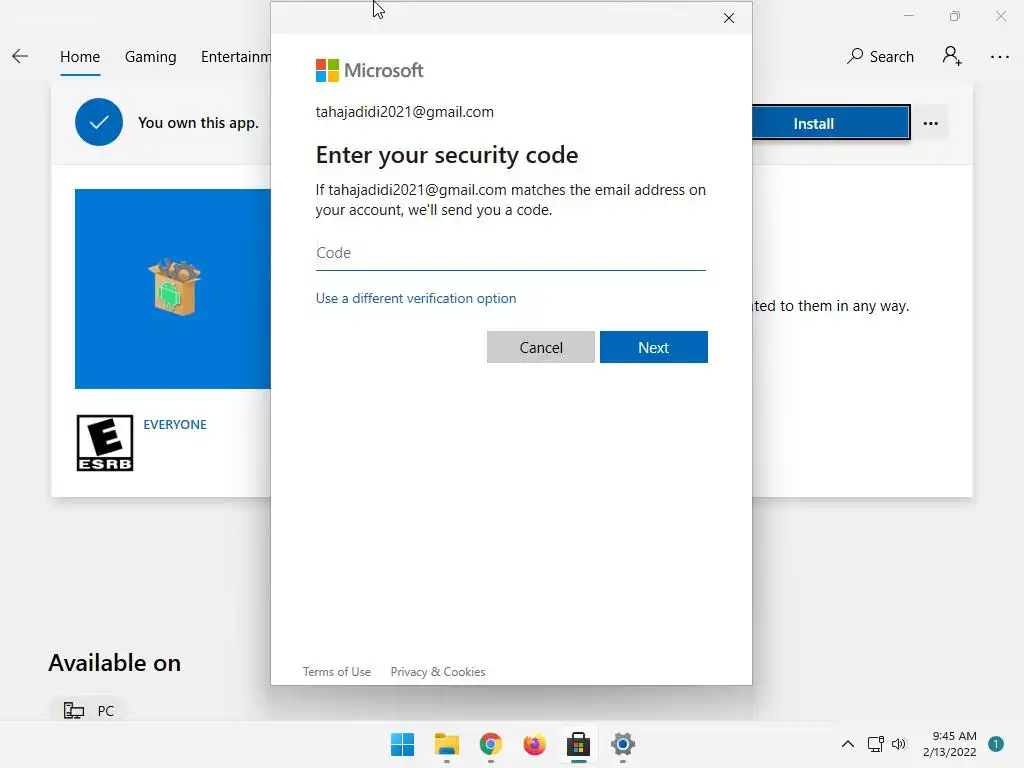Open Terms of Use link
Viewport: 1024px width, 768px height.
(x=336, y=672)
